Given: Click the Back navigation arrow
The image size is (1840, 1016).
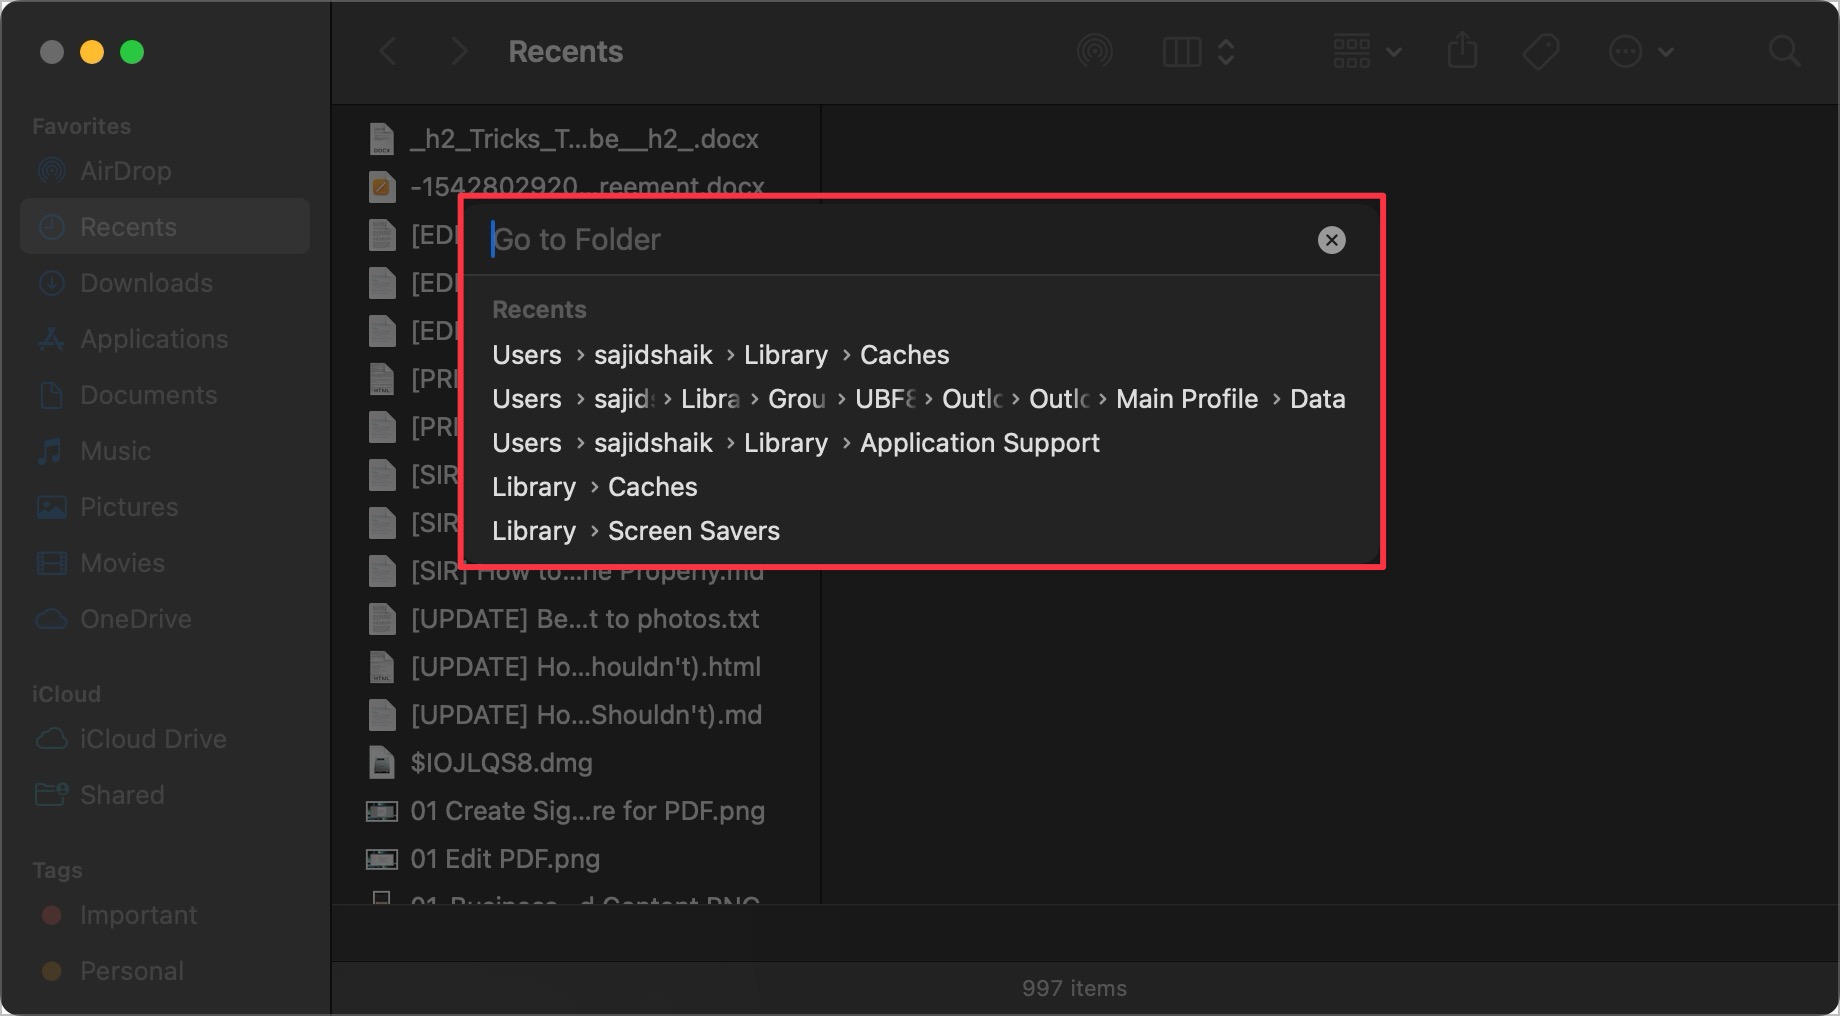Looking at the screenshot, I should pos(388,51).
